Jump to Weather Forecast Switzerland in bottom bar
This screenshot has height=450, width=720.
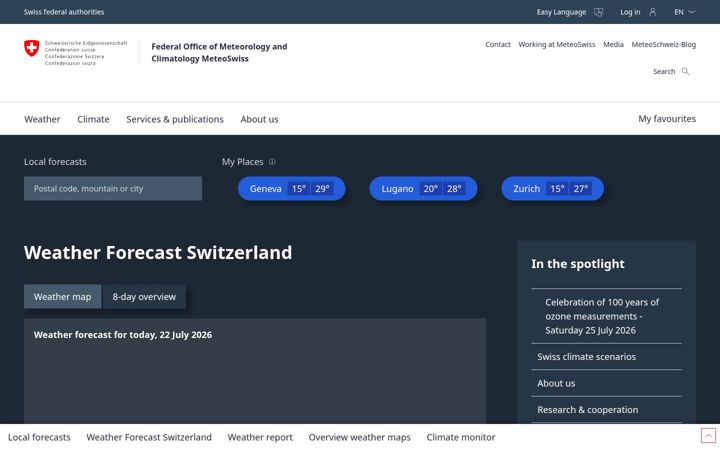pos(149,437)
